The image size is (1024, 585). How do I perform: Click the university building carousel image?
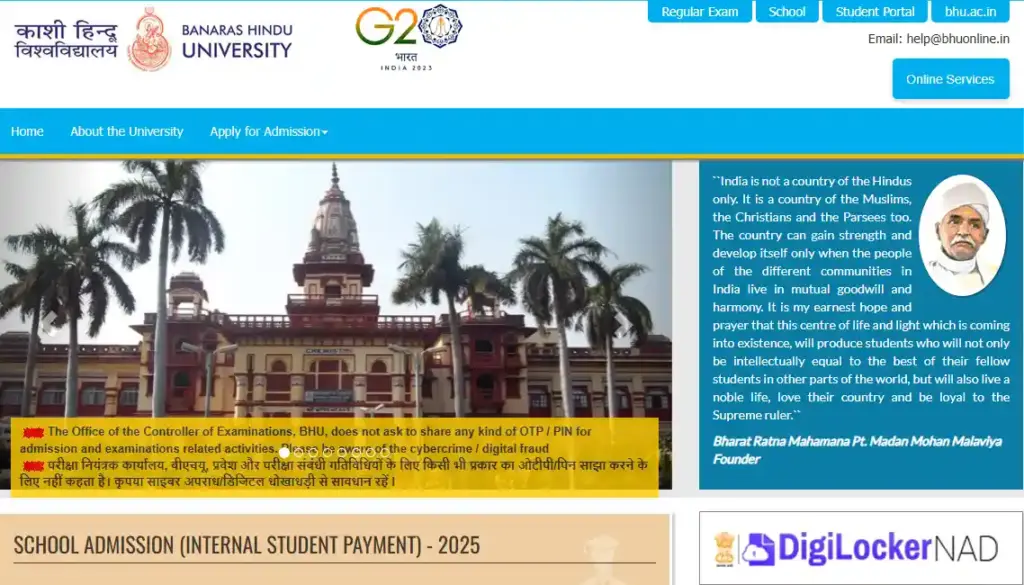(x=335, y=300)
